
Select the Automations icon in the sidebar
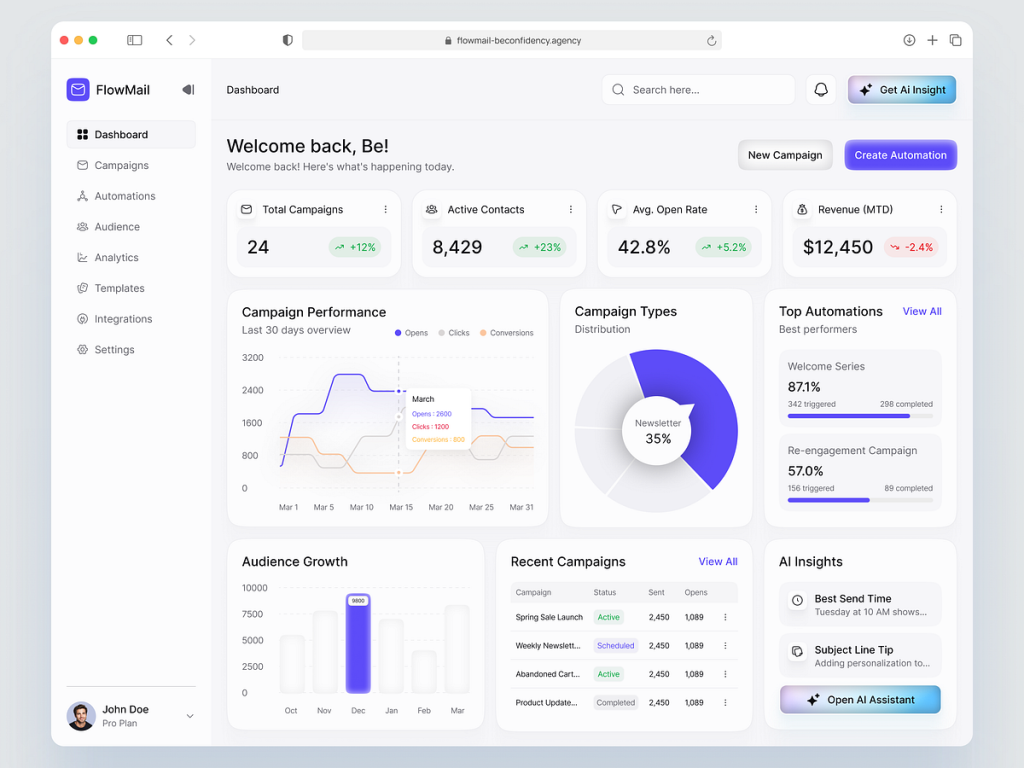point(85,196)
